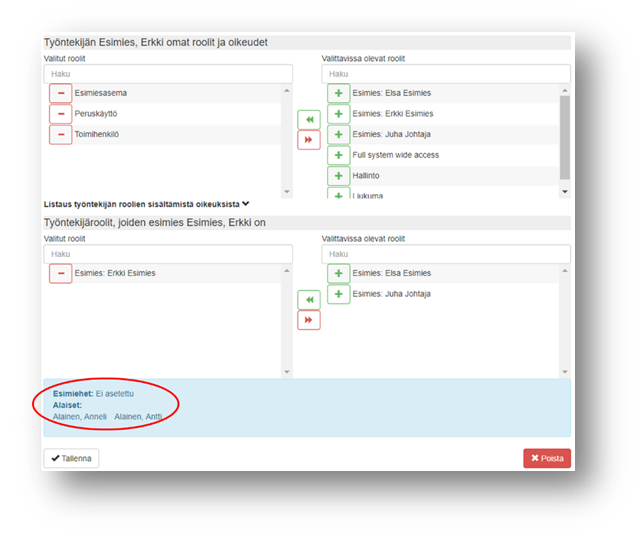Remove Peruskäyttö role with minus icon
The width and height of the screenshot is (640, 536).
61,114
